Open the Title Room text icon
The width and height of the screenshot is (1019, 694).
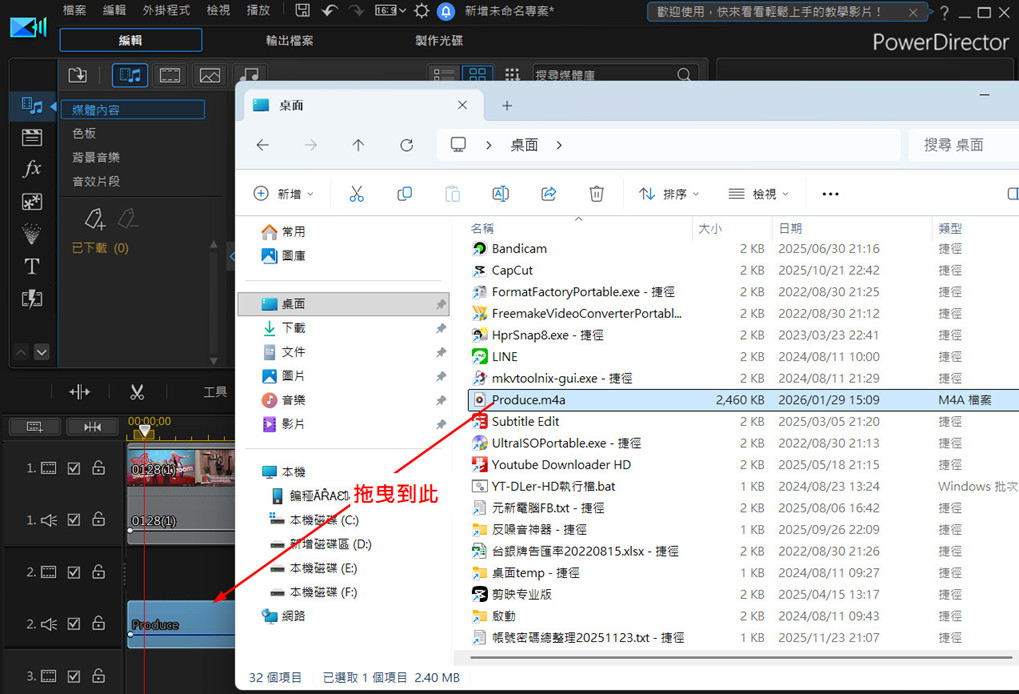point(32,266)
